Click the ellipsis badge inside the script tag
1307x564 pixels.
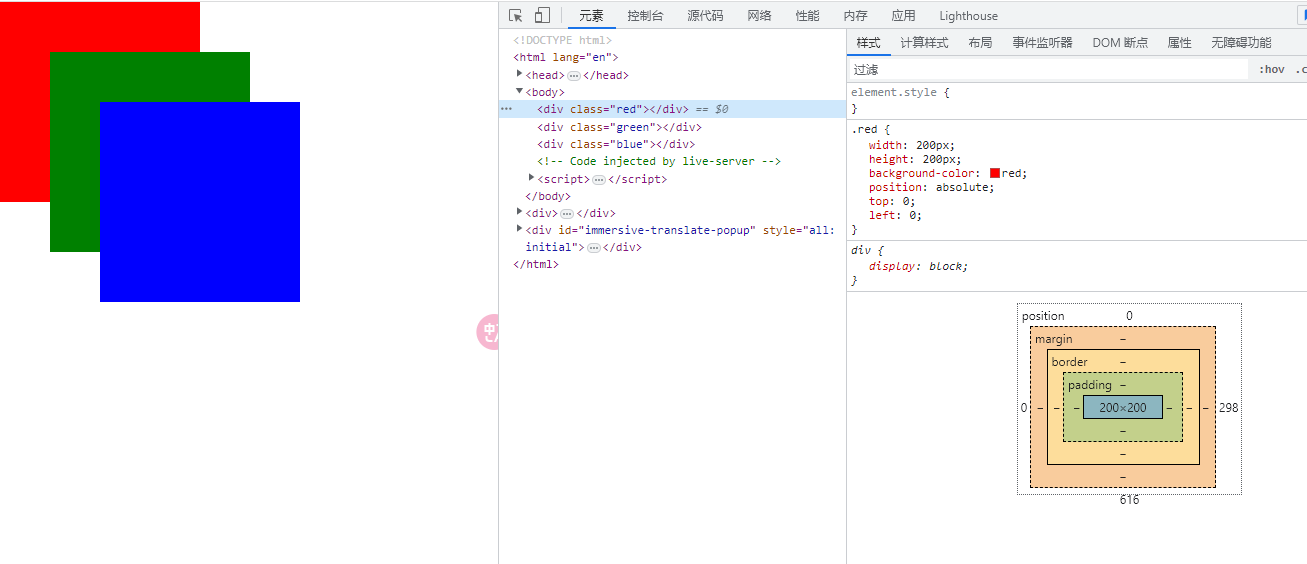599,180
